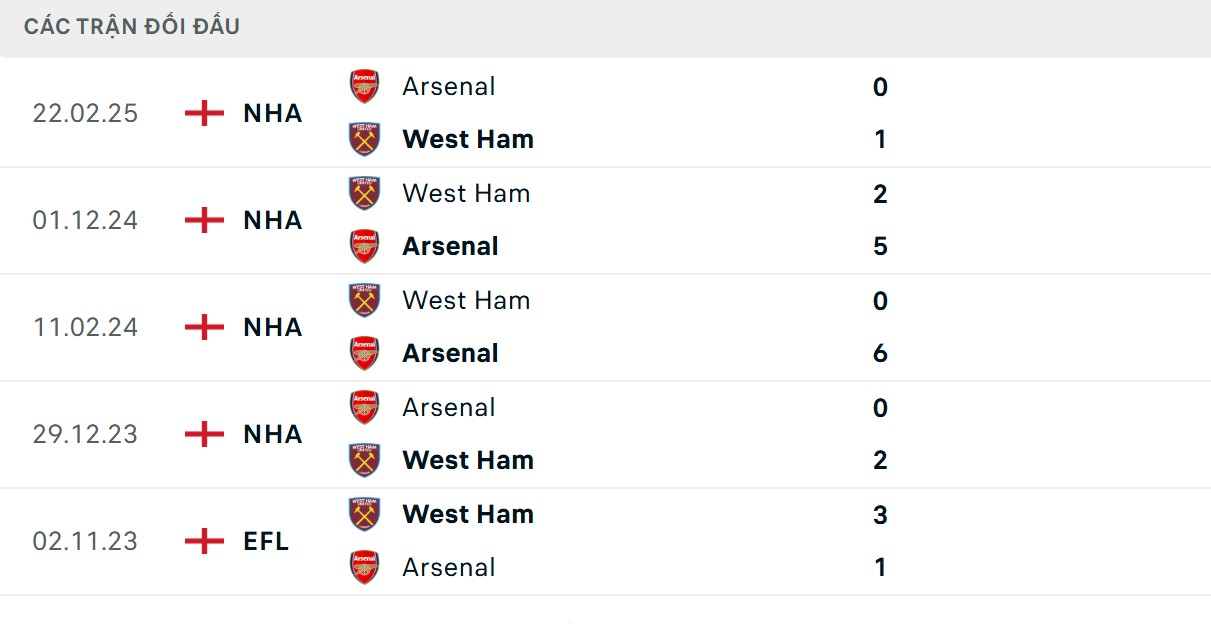Click England flag in the 11.02.24 row
1211x624 pixels.
point(205,327)
